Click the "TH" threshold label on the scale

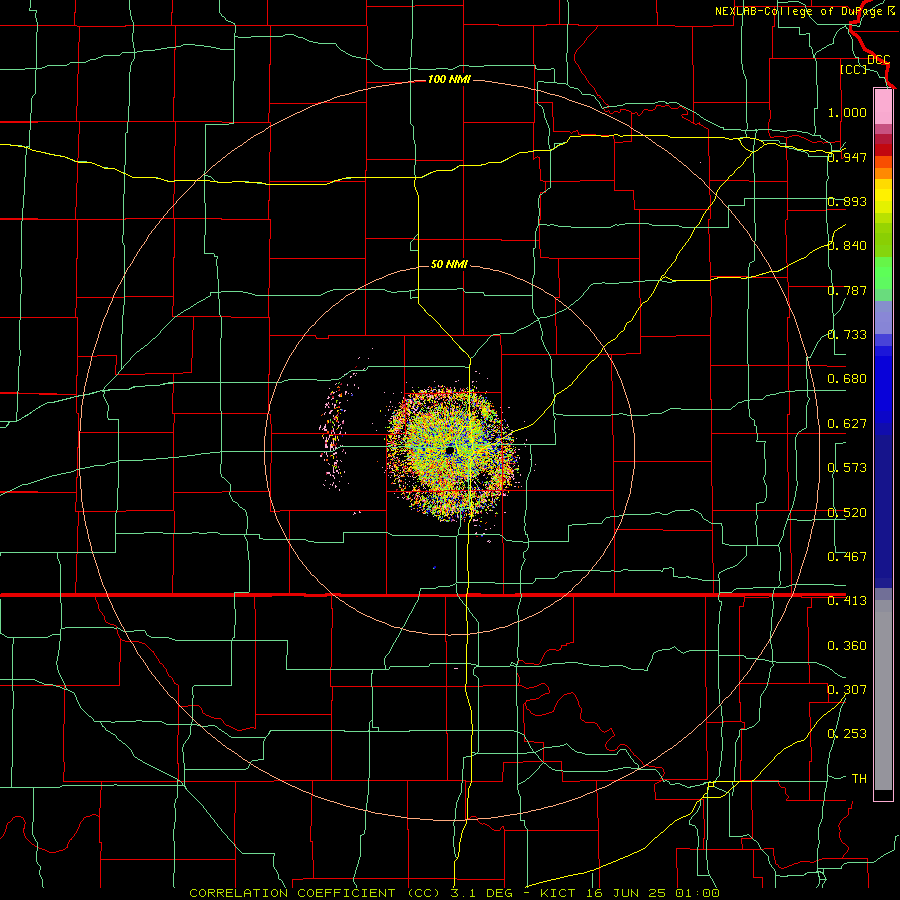(x=859, y=779)
